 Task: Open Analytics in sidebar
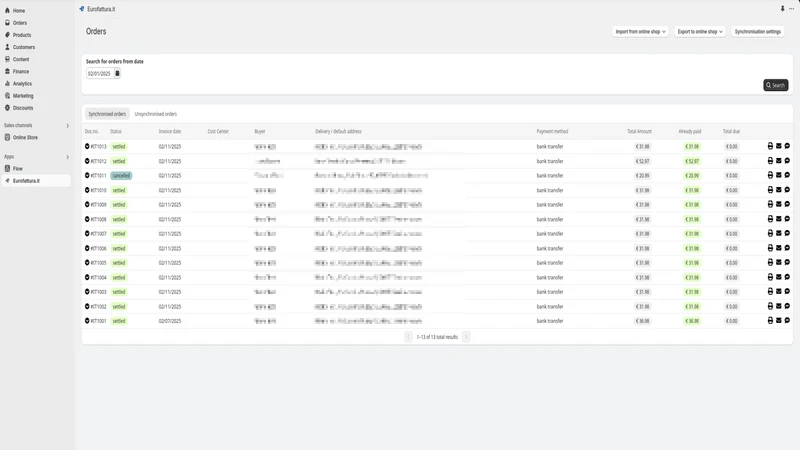click(22, 84)
